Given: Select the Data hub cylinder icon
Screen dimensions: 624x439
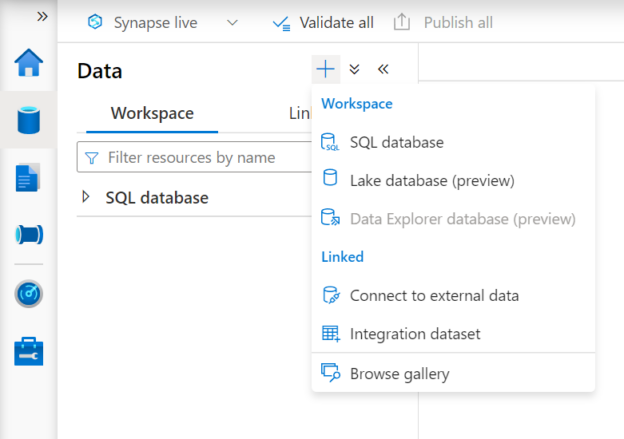Looking at the screenshot, I should point(29,120).
